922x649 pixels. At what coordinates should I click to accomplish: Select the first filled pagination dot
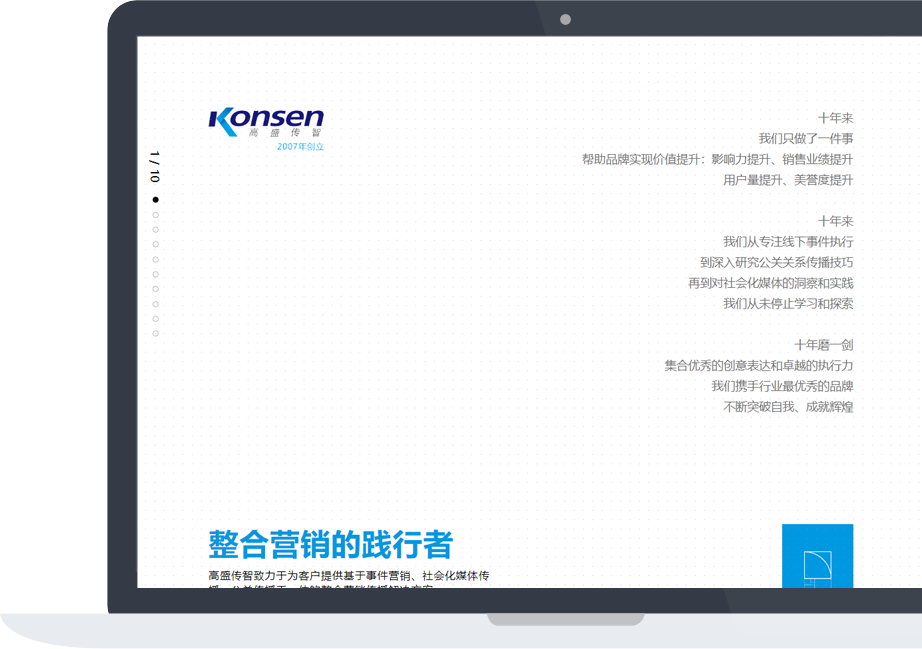pos(155,200)
